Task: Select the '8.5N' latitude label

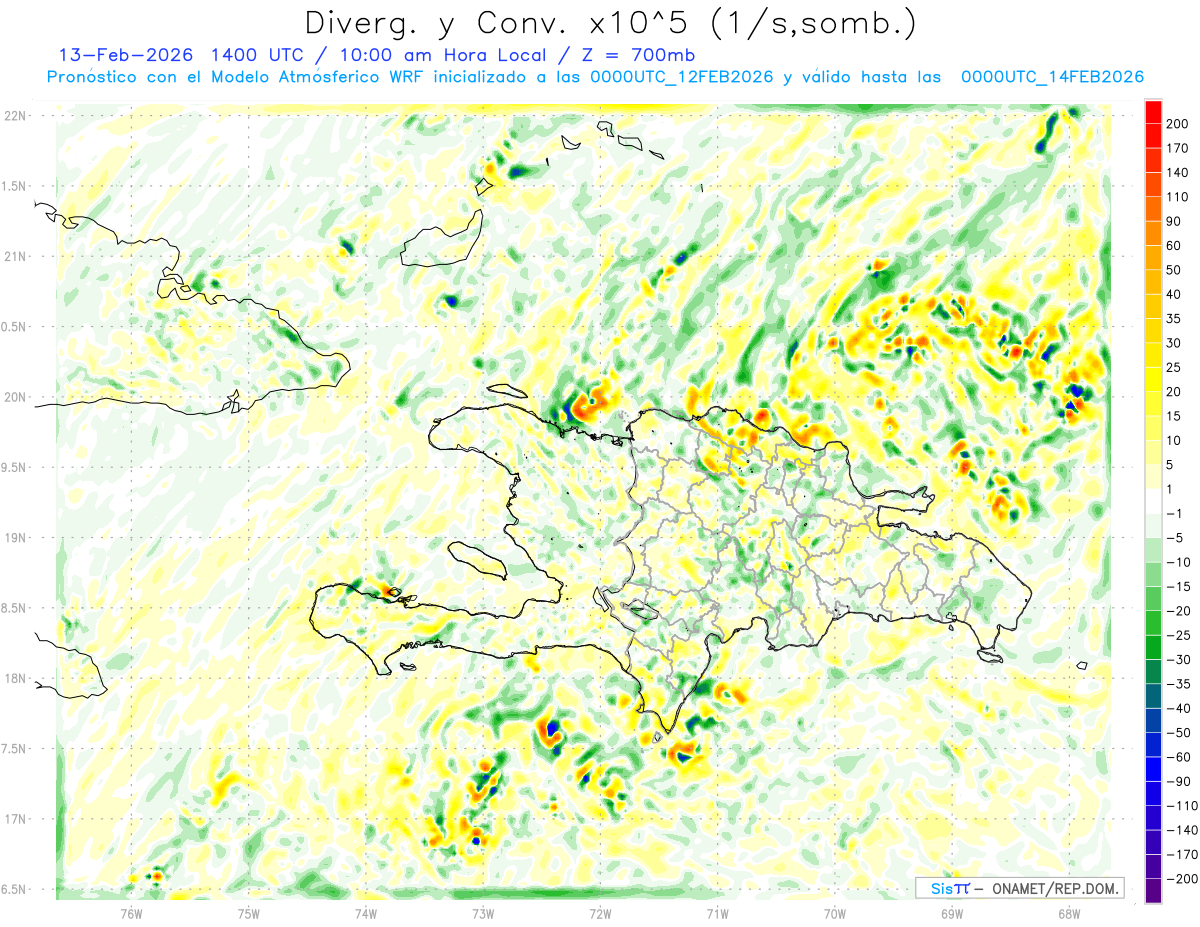Action: point(15,608)
